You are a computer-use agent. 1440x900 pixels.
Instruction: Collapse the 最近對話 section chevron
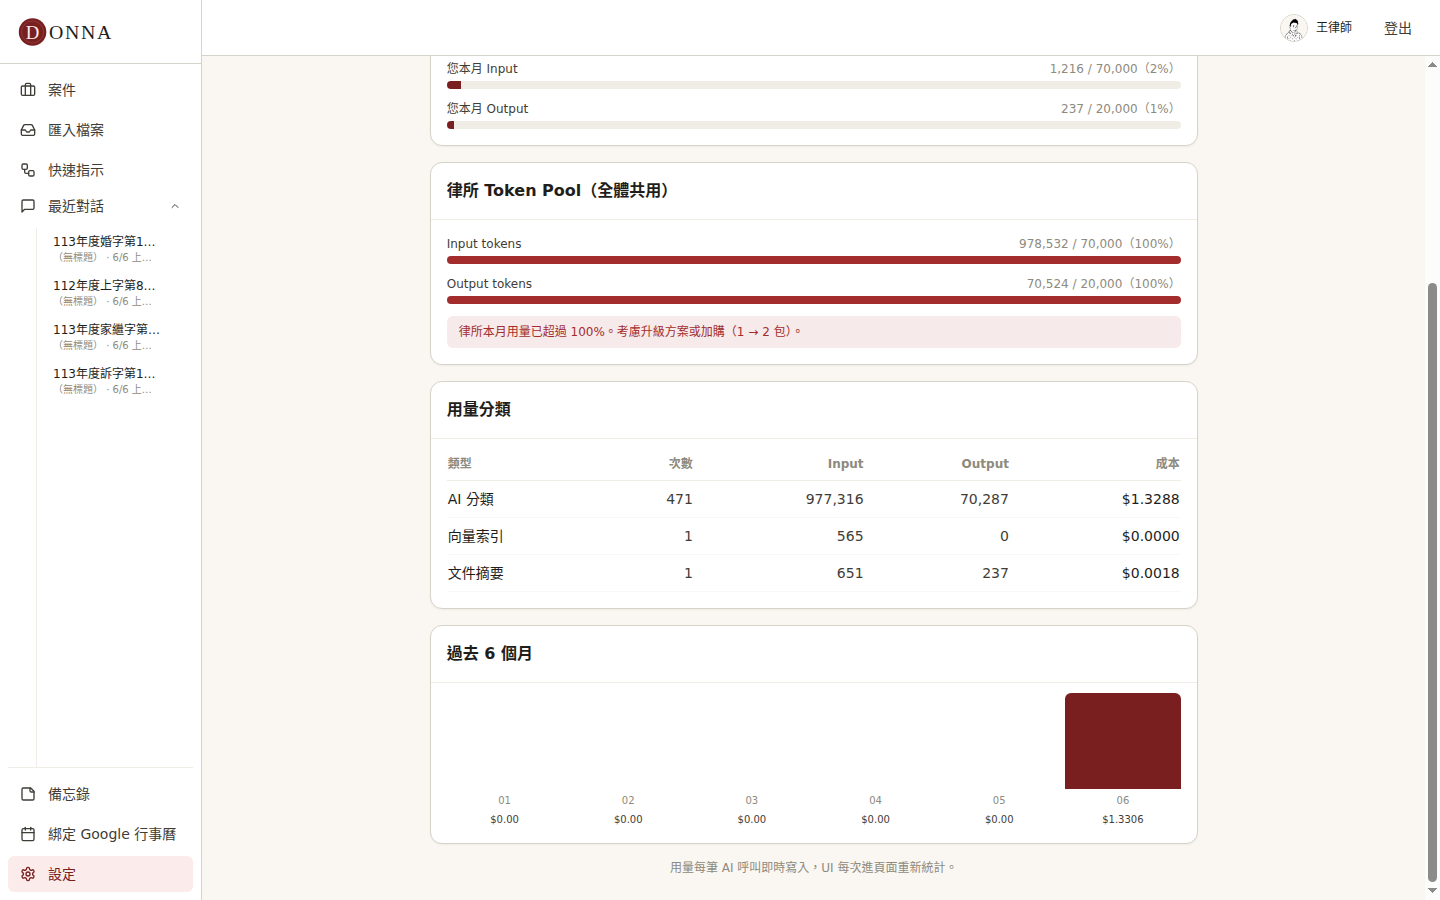tap(175, 206)
